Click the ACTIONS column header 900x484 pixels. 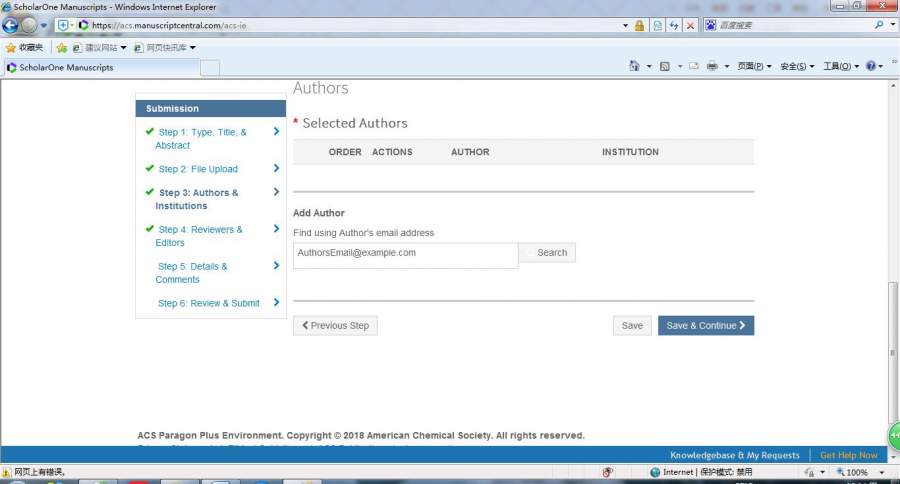[392, 152]
